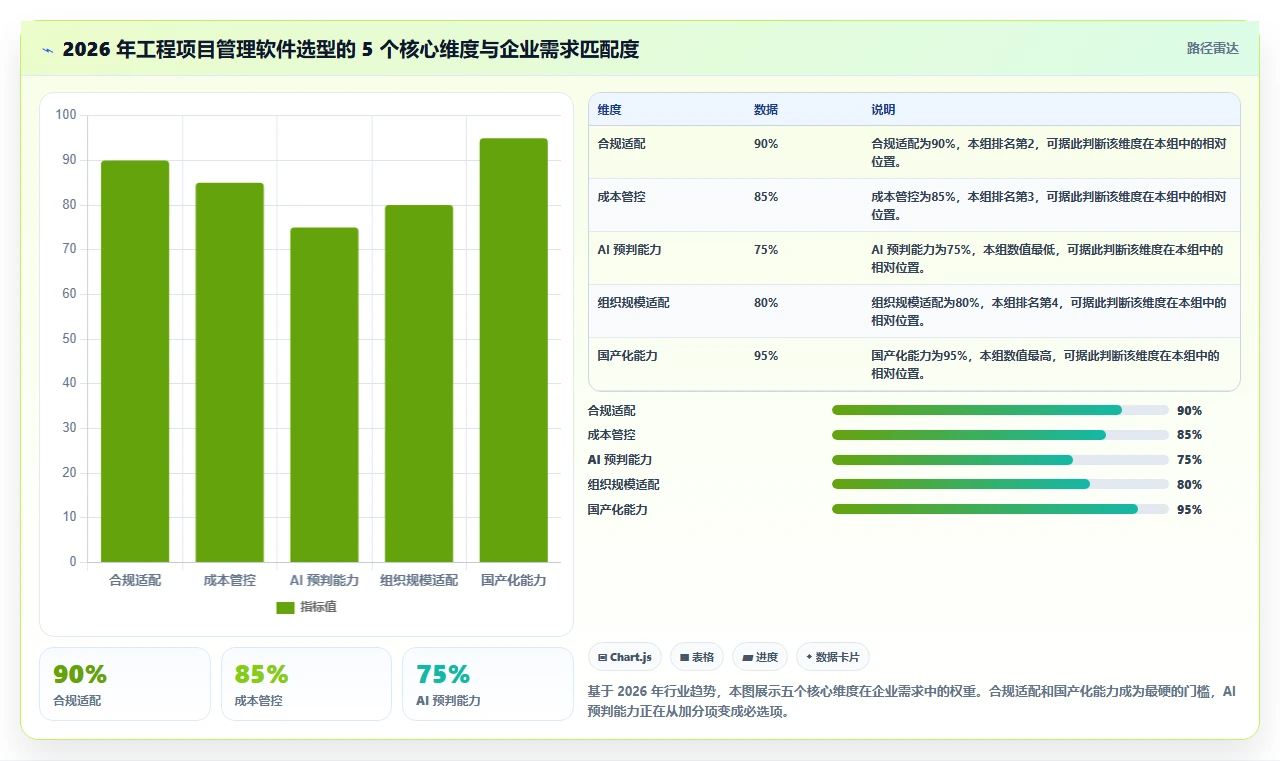The width and height of the screenshot is (1280, 761).
Task: Click the 75% value in the table
Action: point(766,250)
